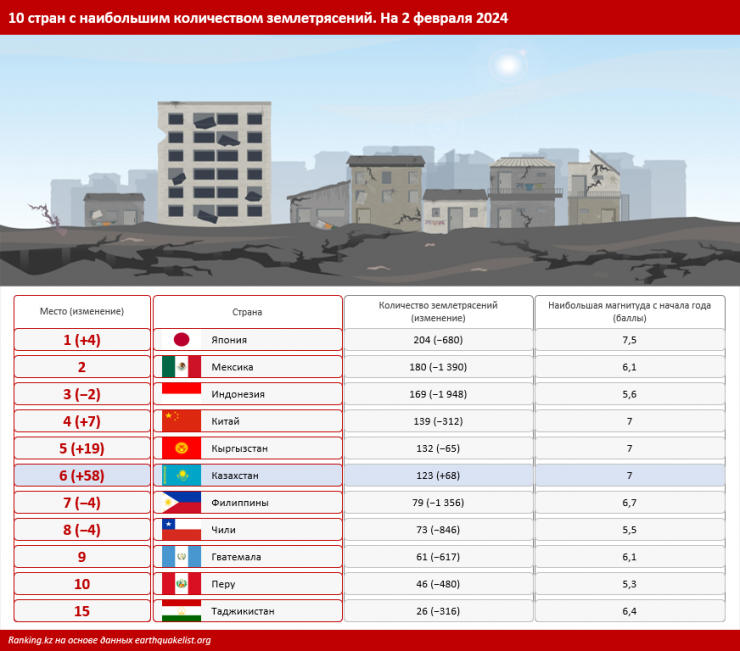
Task: Click the 'Наибольшая магнитуда' column header
Action: 629,311
